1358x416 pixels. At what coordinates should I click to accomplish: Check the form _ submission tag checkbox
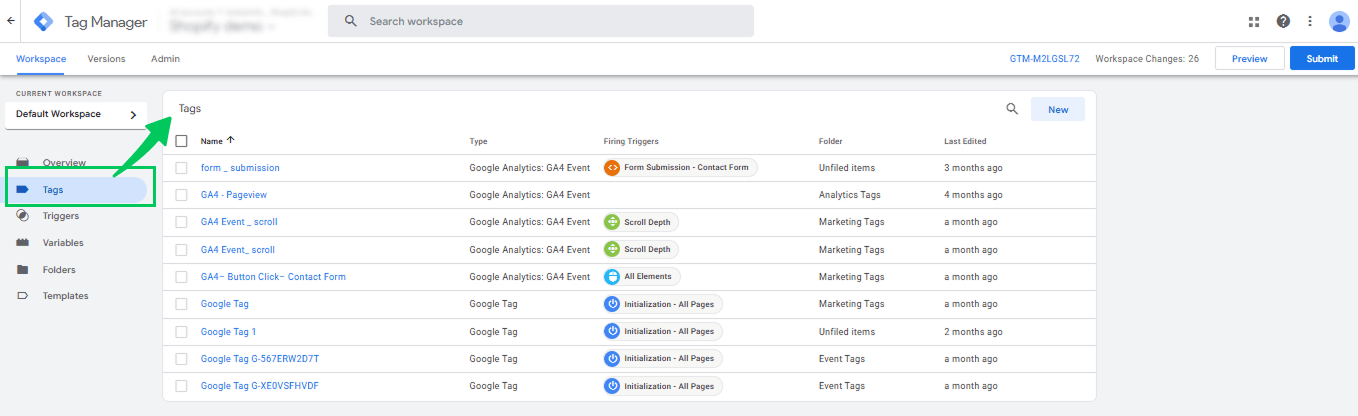[181, 168]
